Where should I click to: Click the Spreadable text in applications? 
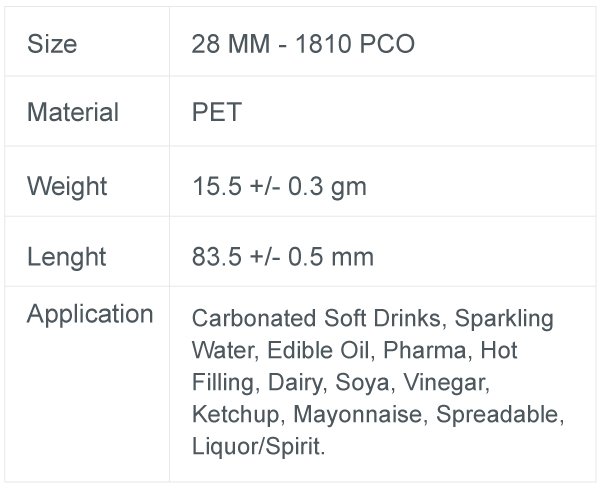coord(498,414)
